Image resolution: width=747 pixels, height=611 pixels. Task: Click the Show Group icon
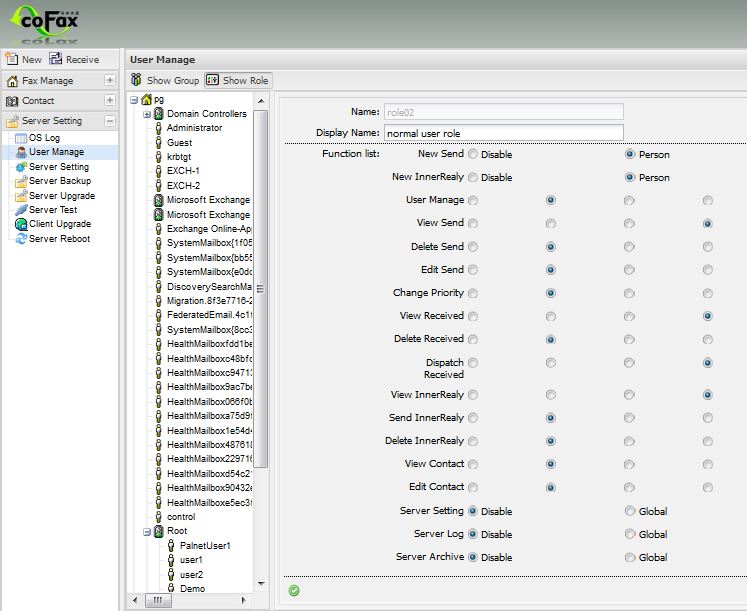point(136,80)
